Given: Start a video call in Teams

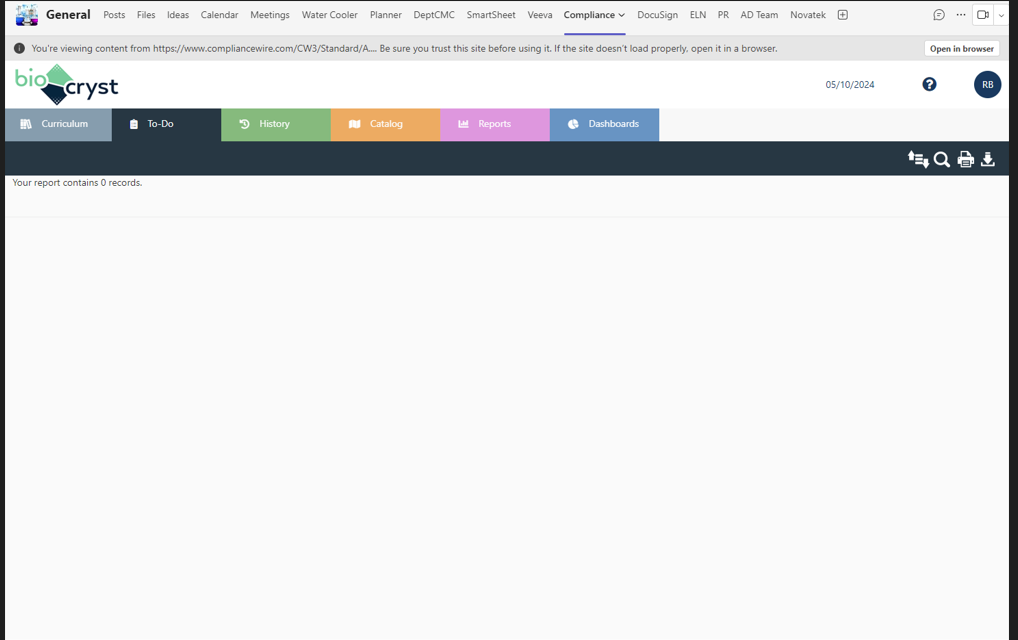Looking at the screenshot, I should [981, 14].
